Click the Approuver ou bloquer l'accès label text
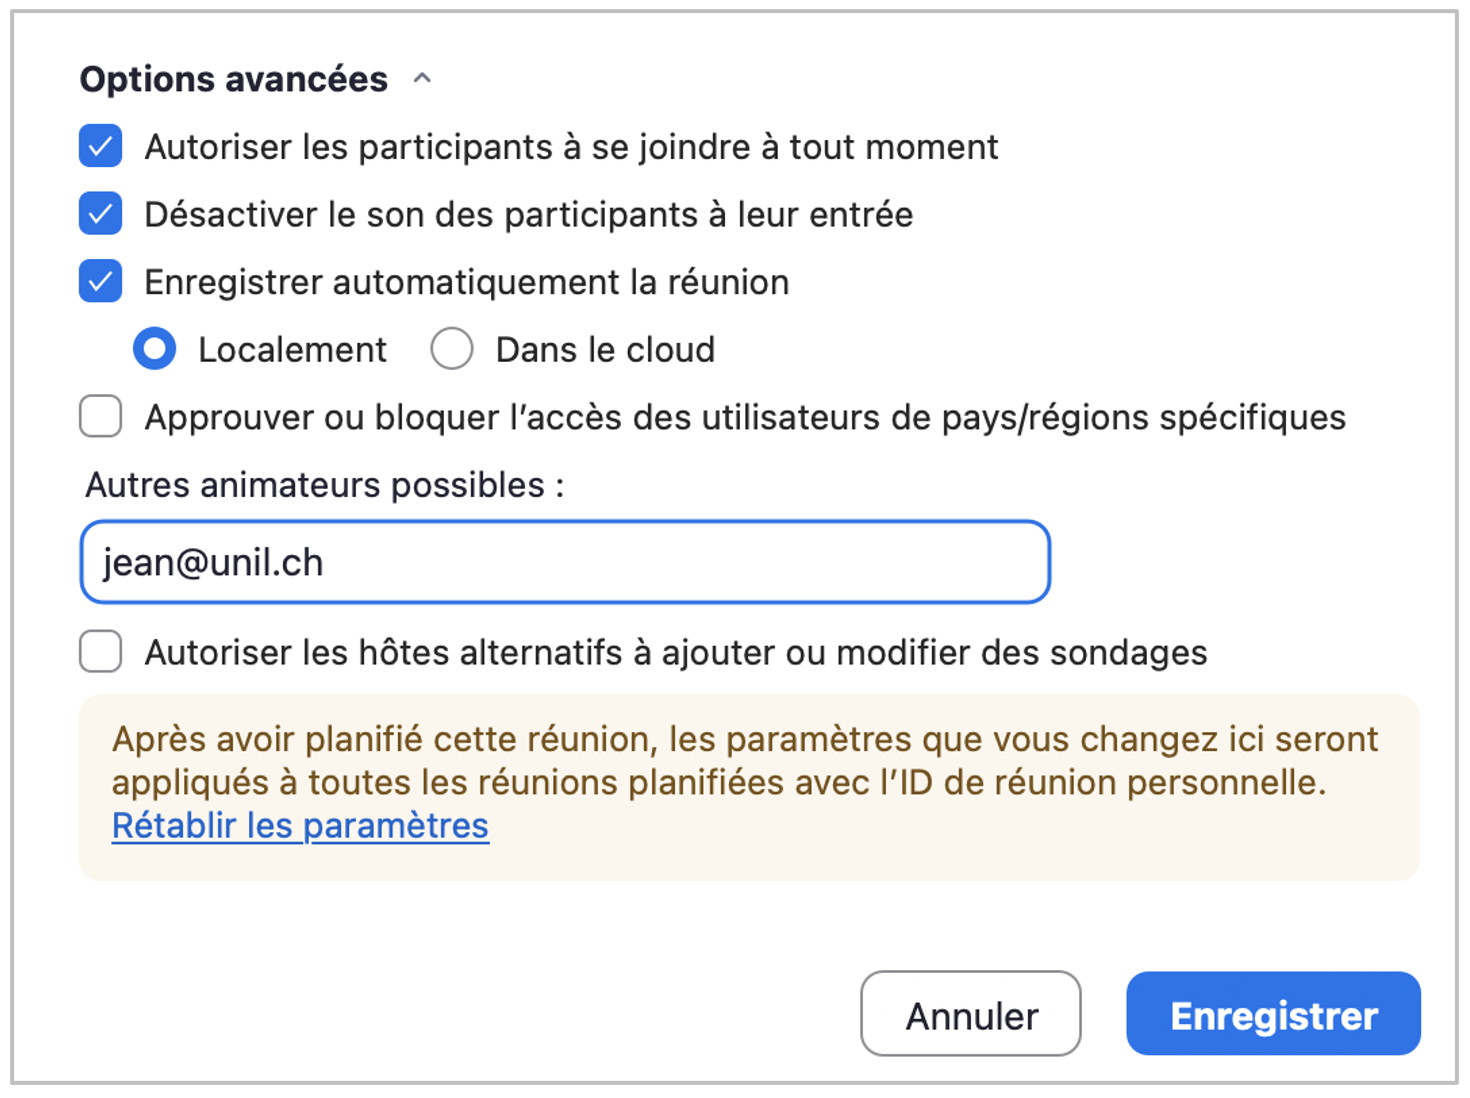Screen dimensions: 1470x1098 (x=745, y=417)
